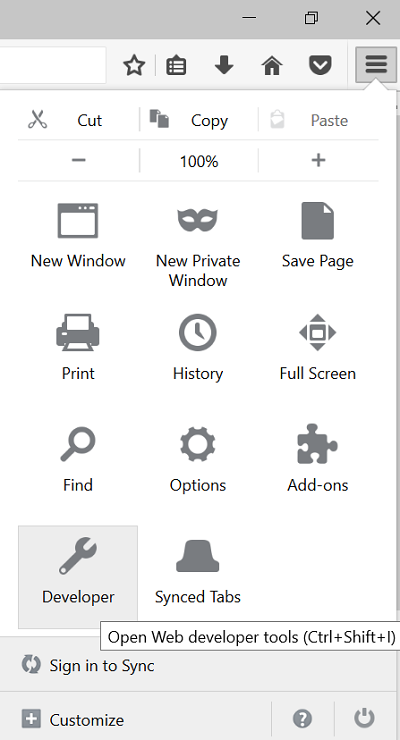Open a New Private Window
This screenshot has height=740, width=400.
pyautogui.click(x=198, y=246)
